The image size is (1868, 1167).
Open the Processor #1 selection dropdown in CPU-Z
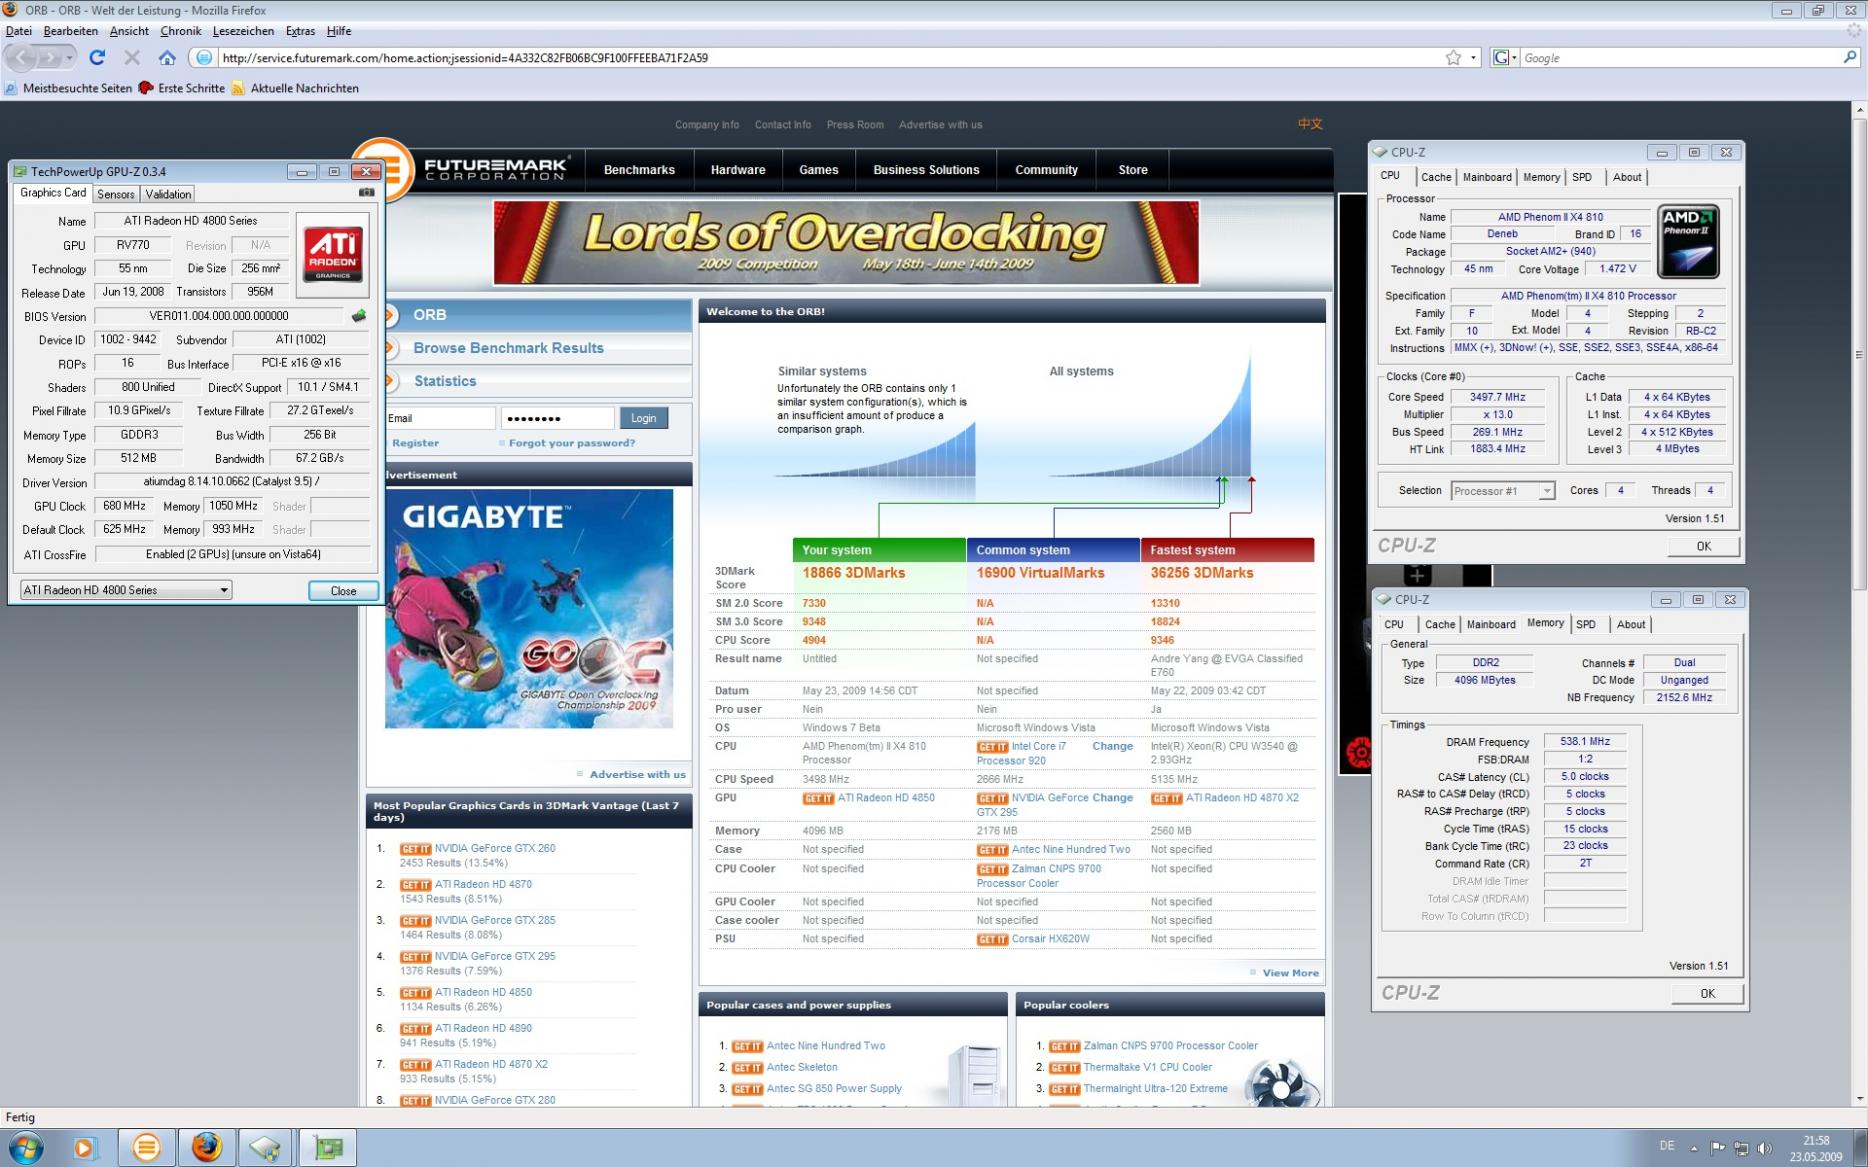click(1503, 491)
